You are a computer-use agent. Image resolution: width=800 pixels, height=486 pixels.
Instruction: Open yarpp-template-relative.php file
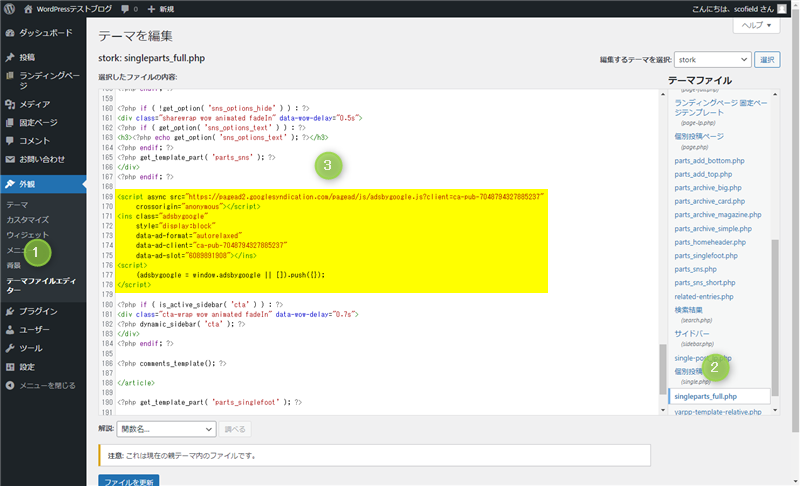[x=717, y=412]
